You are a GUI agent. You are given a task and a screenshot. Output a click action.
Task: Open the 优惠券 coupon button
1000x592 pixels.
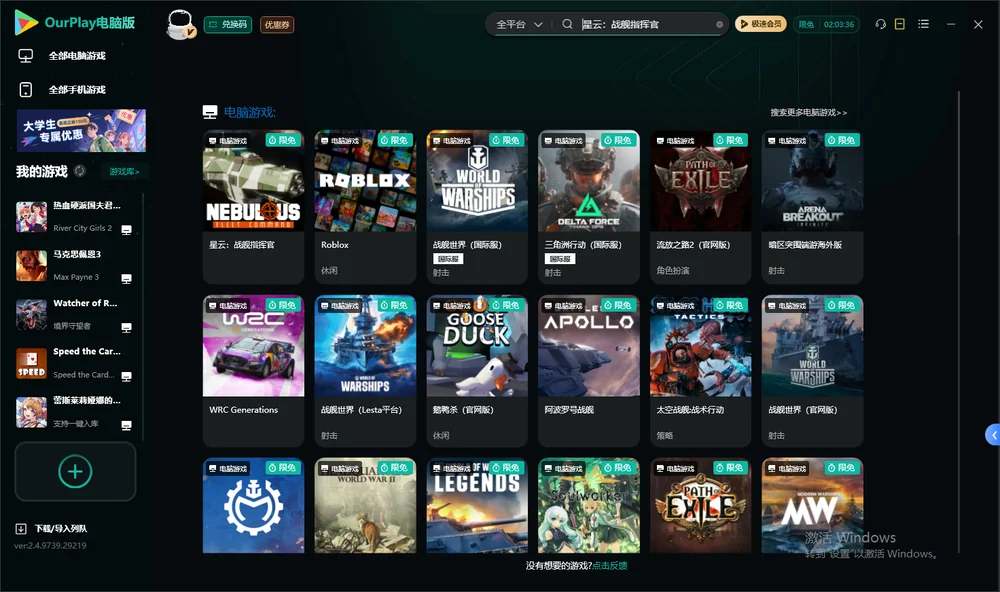[277, 24]
